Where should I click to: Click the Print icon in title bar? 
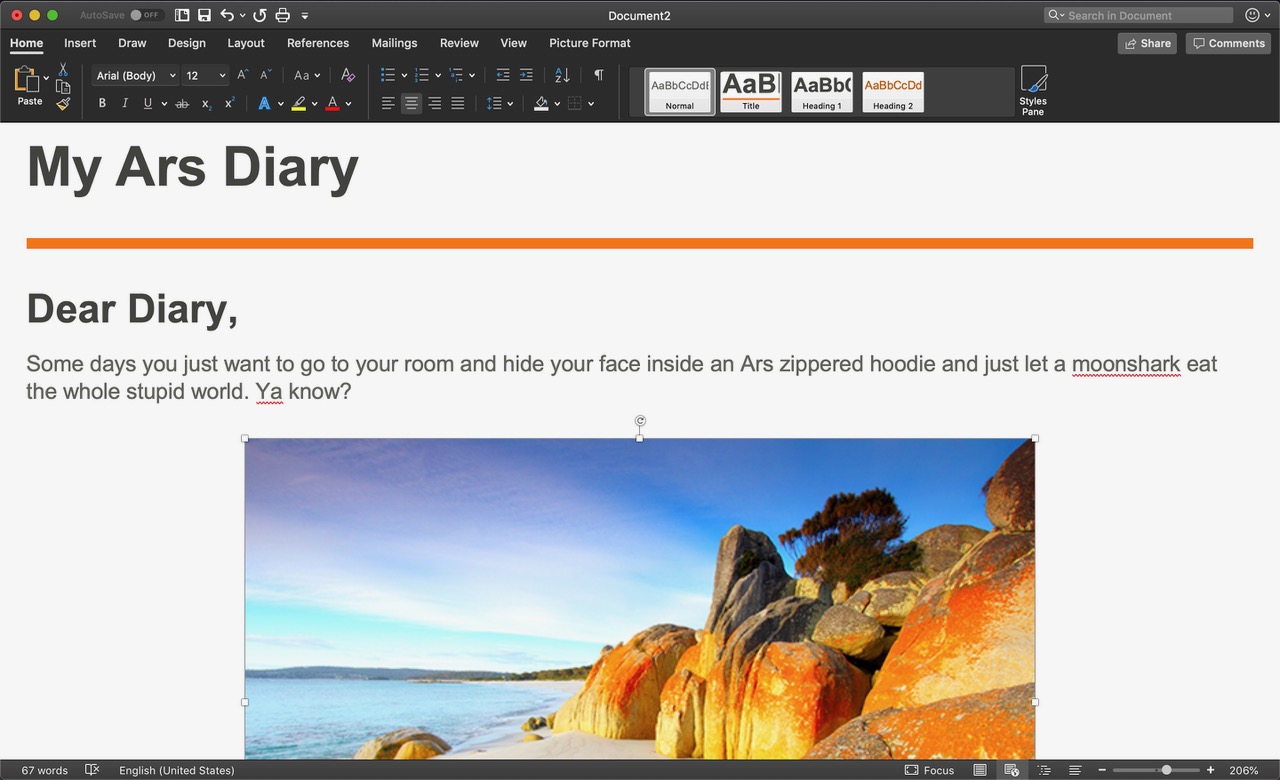click(282, 15)
